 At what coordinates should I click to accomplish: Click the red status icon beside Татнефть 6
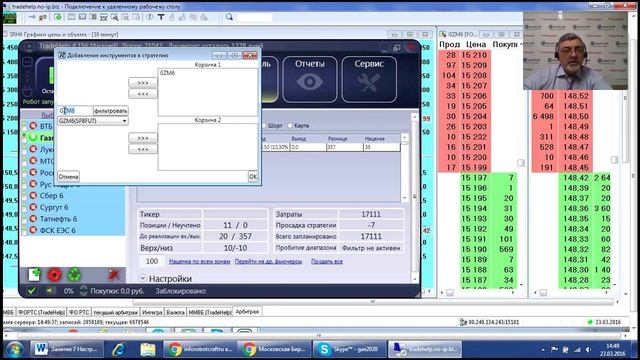tap(33, 218)
